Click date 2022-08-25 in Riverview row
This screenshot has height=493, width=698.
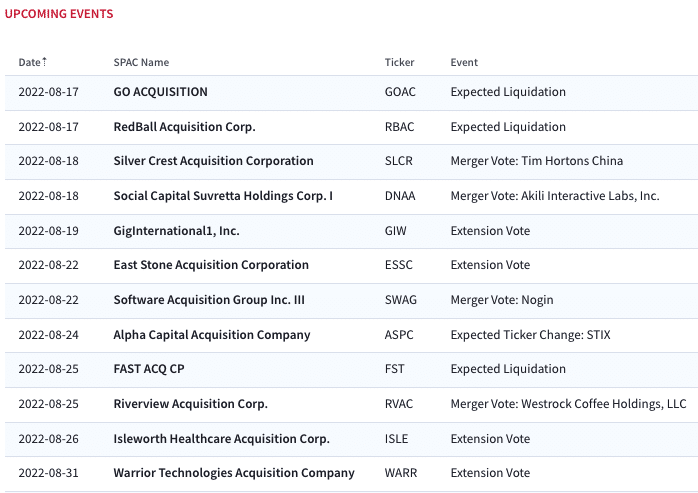pos(49,404)
